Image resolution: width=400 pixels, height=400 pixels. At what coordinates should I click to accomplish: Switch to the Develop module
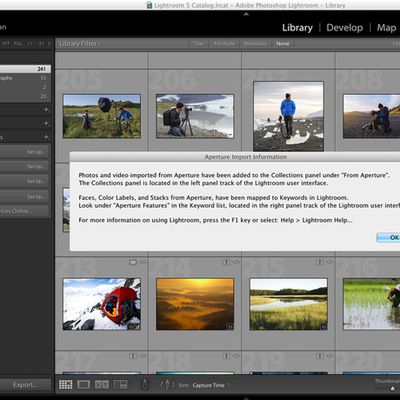[x=345, y=28]
